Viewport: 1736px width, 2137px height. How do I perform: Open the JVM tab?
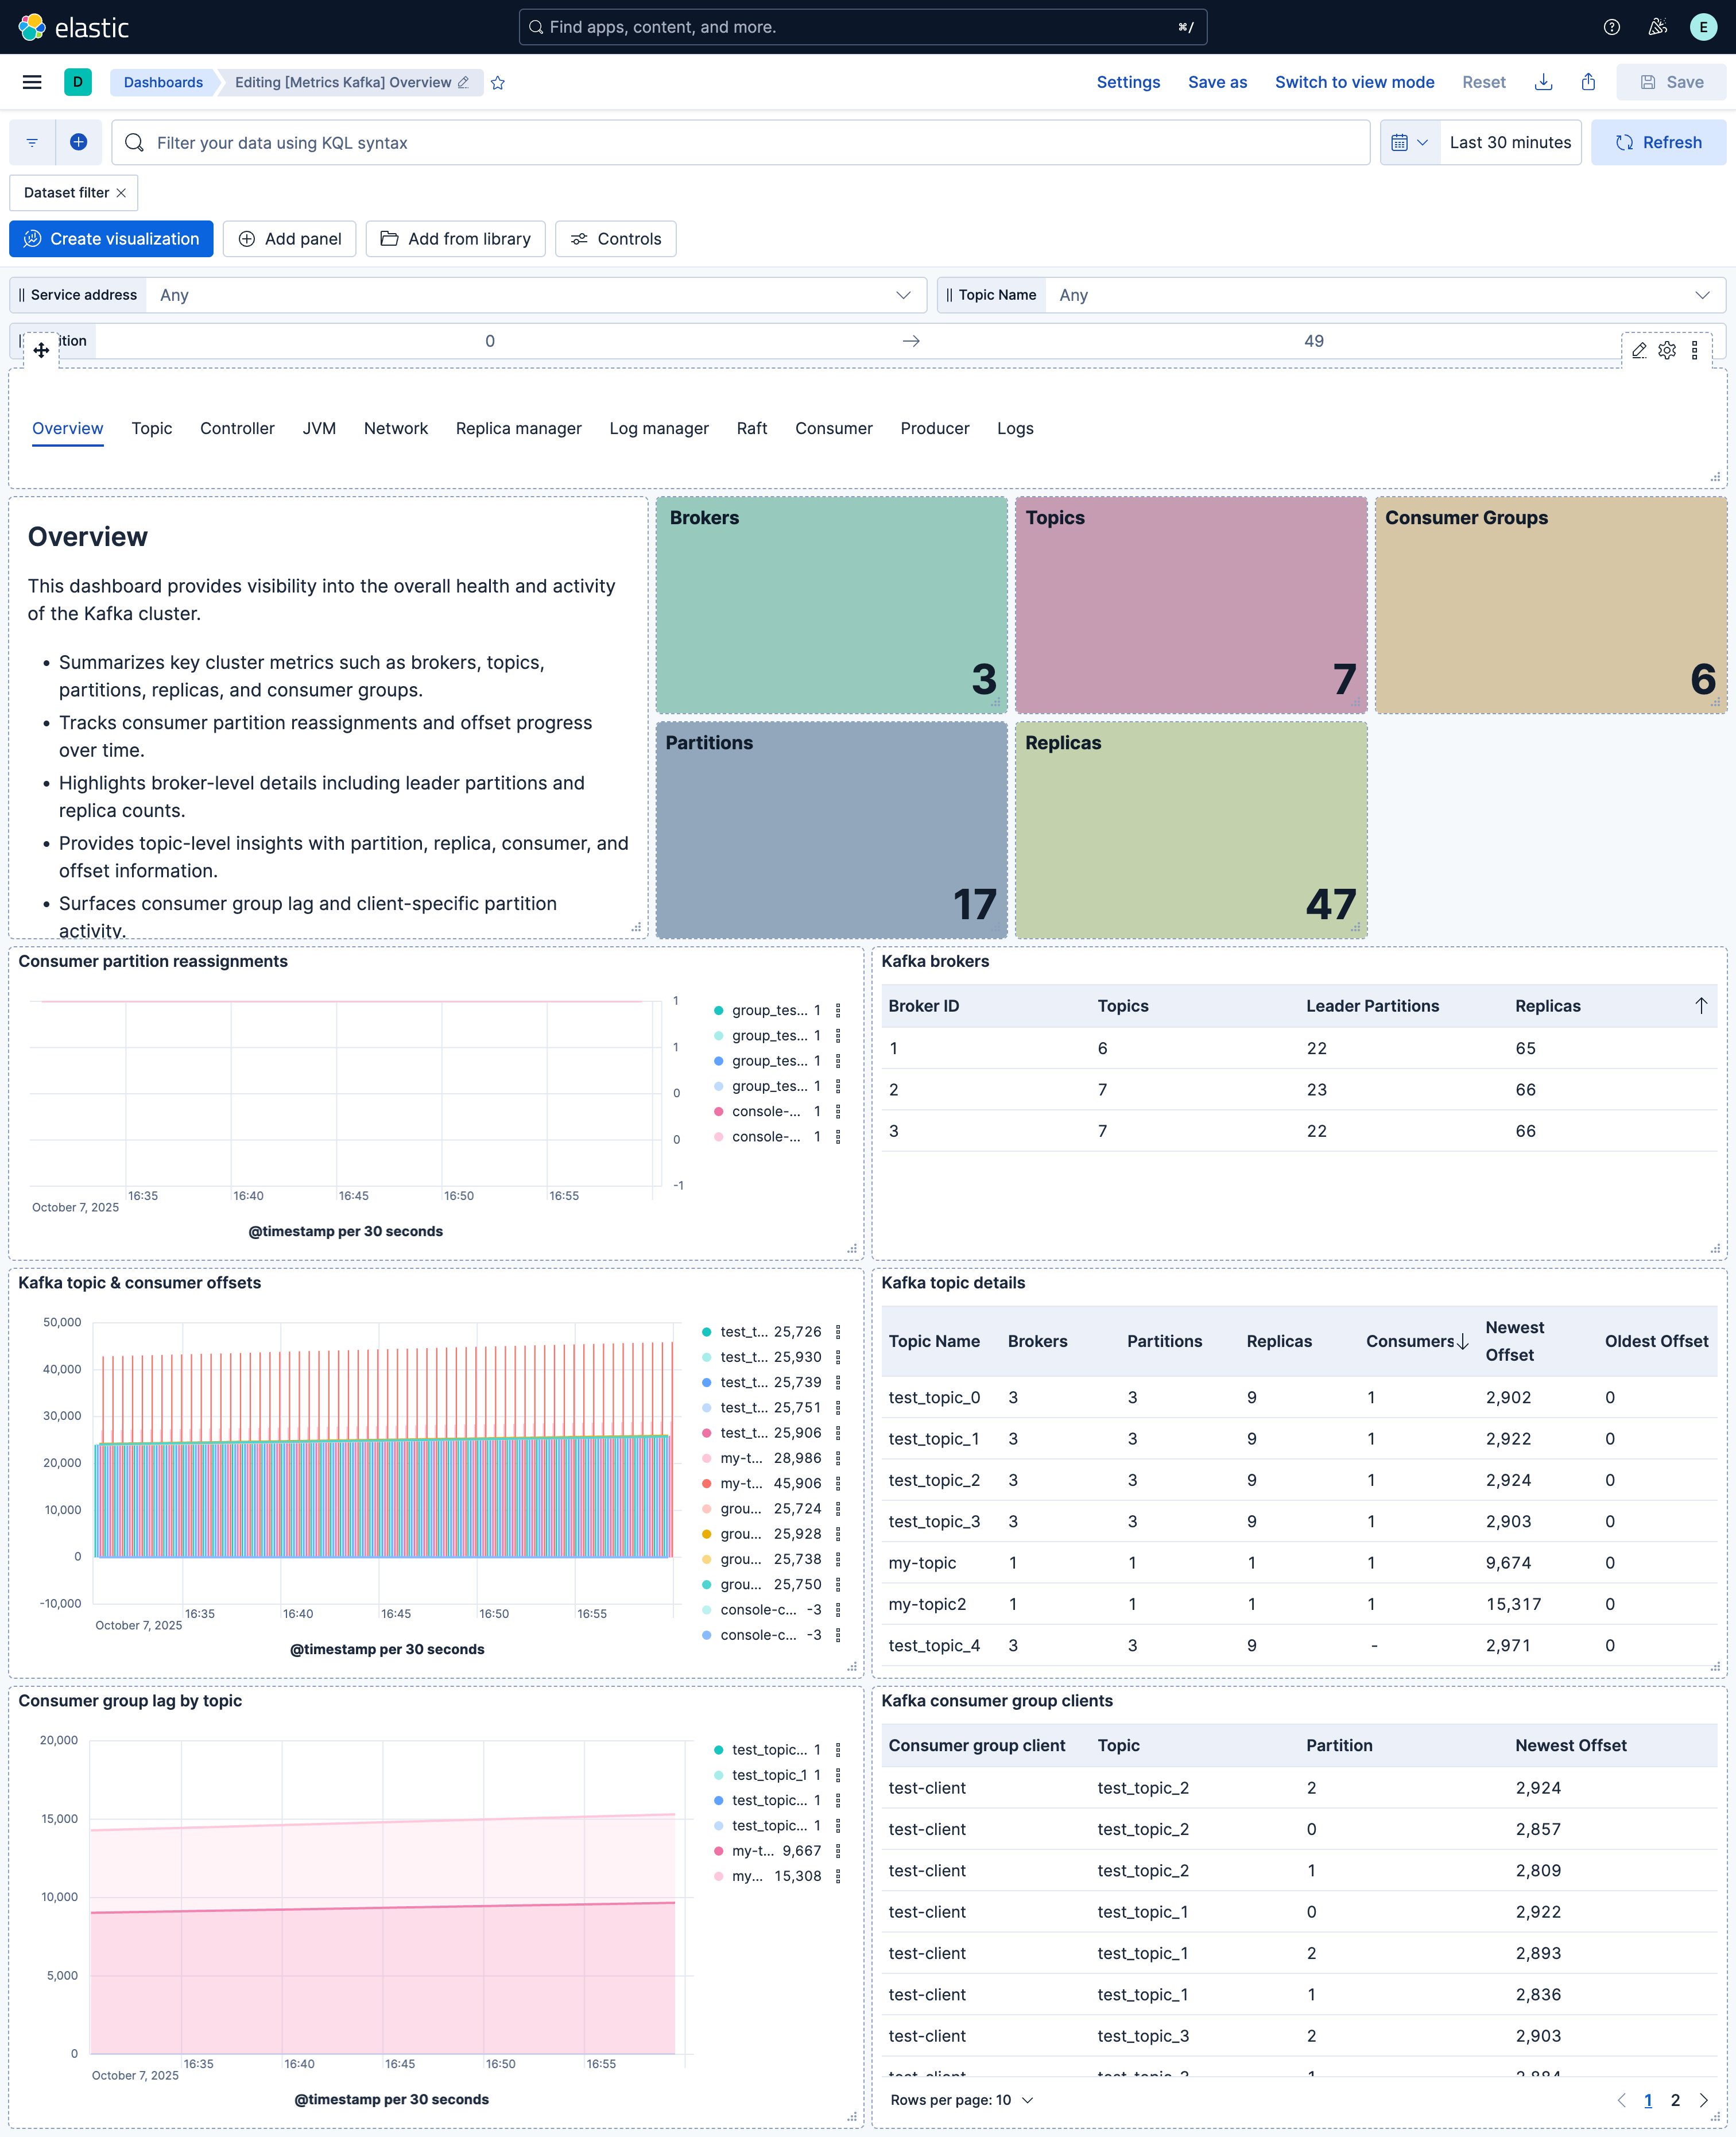(319, 428)
